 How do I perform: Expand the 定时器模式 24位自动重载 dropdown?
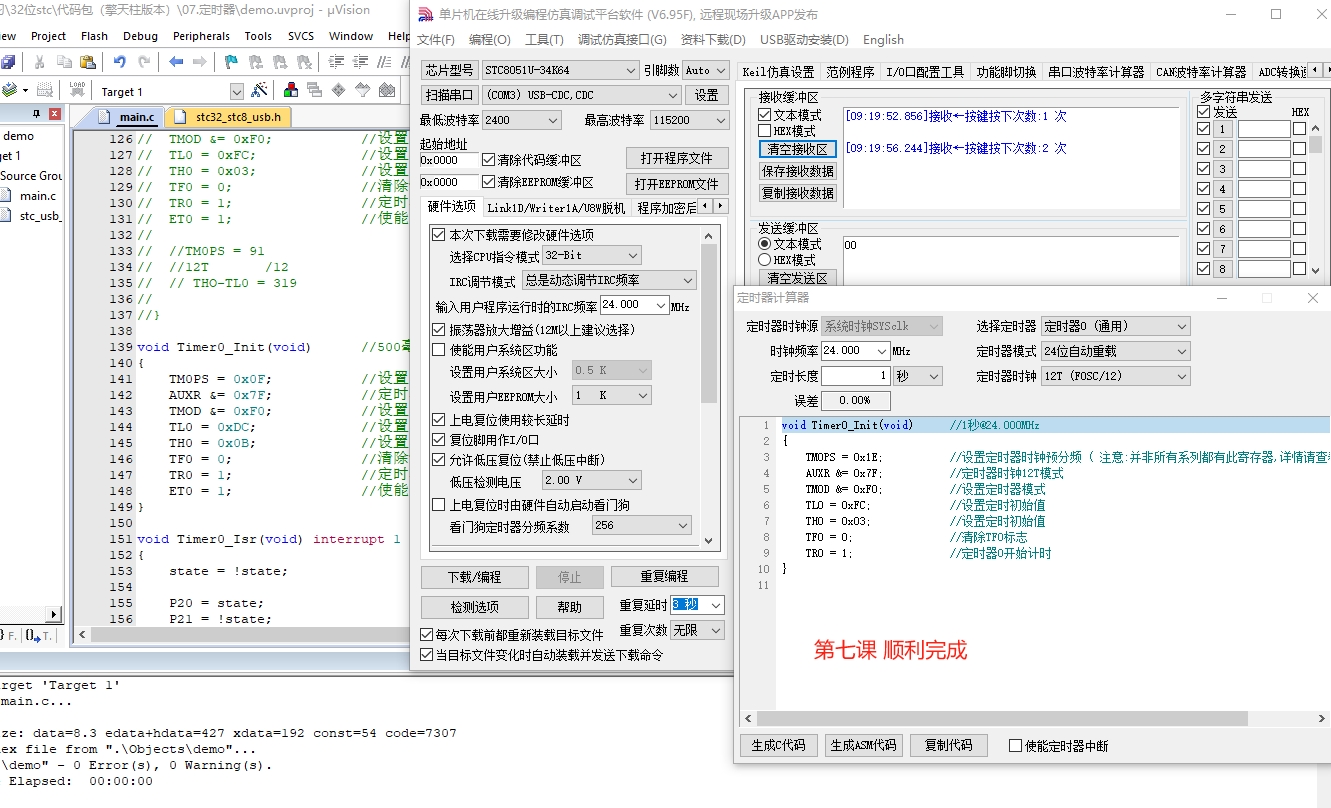tap(1116, 351)
